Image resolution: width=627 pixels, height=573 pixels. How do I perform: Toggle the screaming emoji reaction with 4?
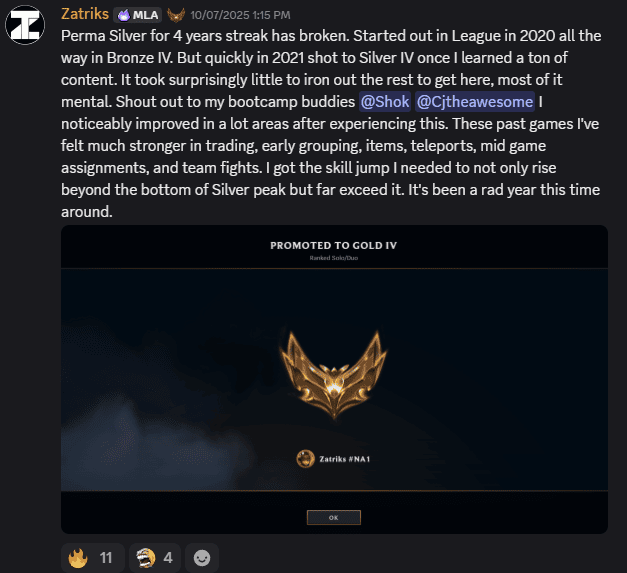pyautogui.click(x=155, y=558)
